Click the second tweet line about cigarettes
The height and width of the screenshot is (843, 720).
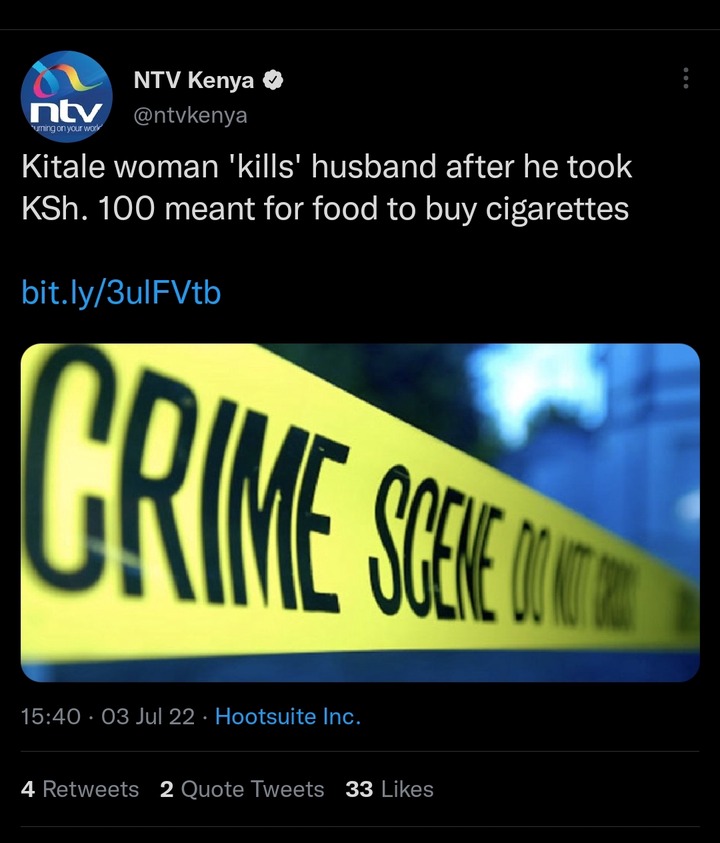point(325,209)
